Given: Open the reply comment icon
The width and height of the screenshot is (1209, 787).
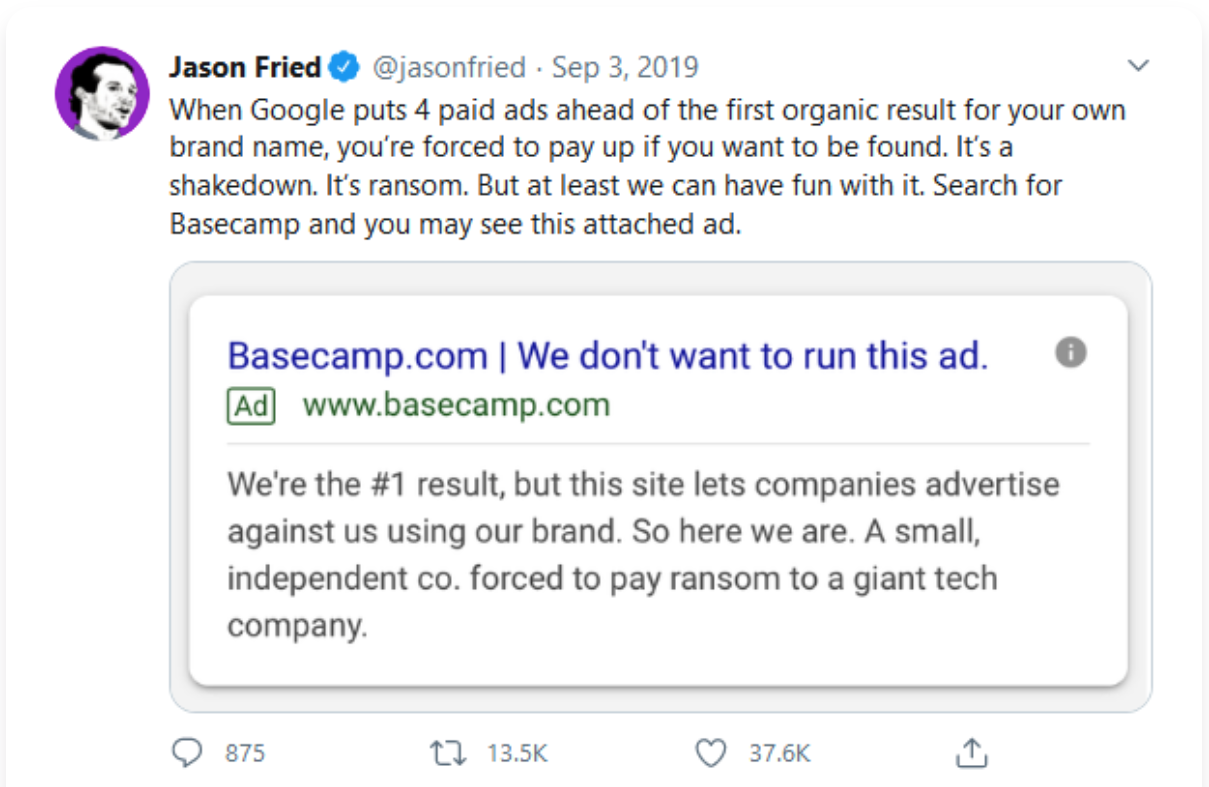Looking at the screenshot, I should tap(187, 752).
